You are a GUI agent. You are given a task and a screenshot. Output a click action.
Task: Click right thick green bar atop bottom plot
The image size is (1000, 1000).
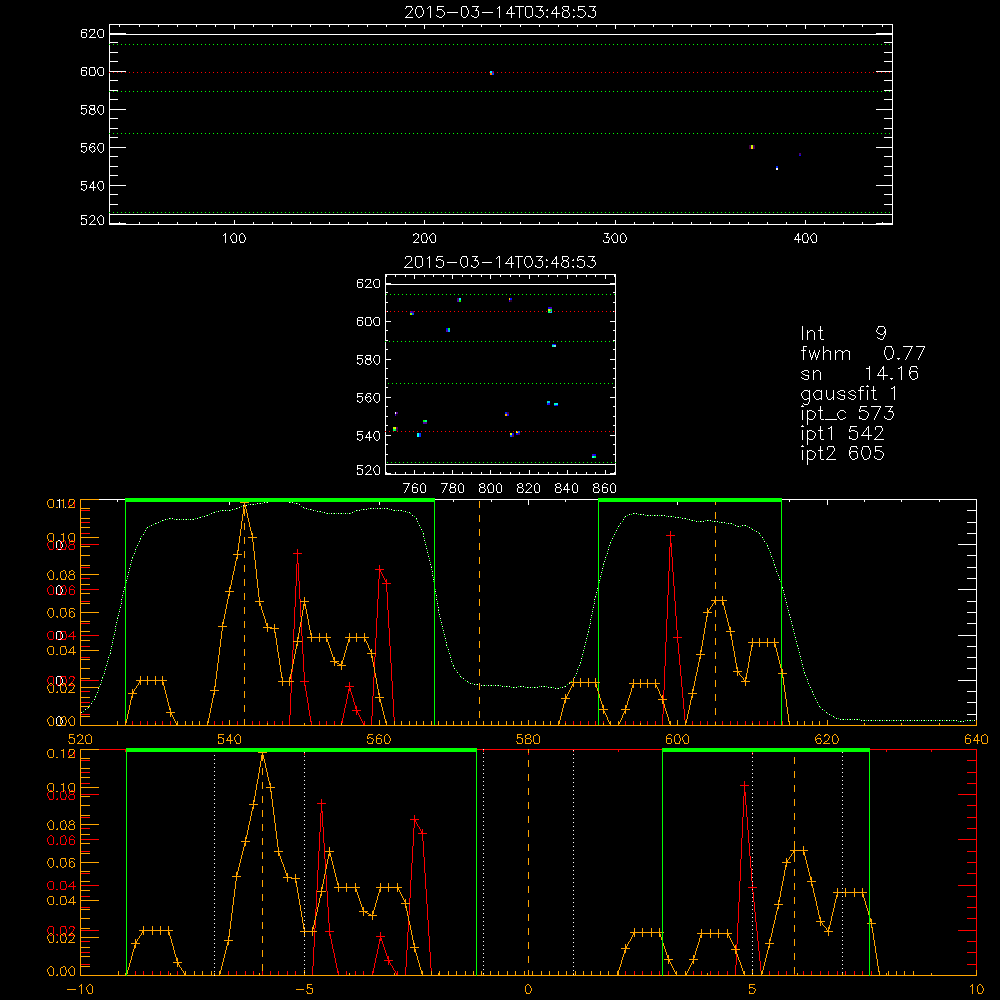766,750
